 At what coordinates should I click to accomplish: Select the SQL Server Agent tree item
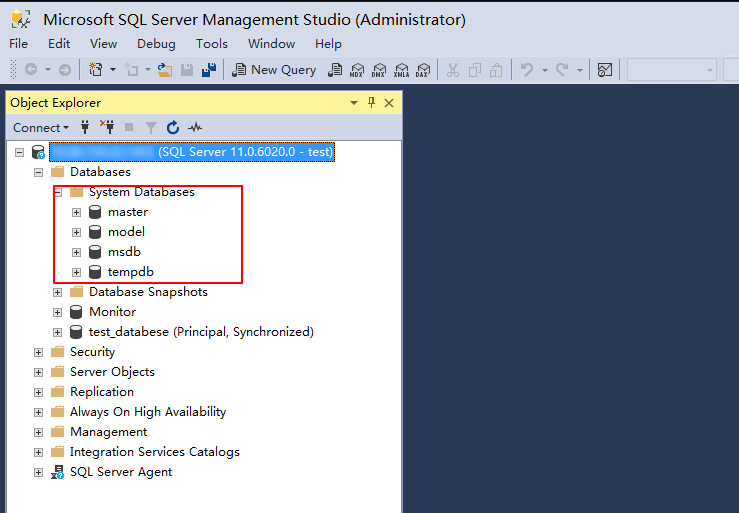pos(121,472)
